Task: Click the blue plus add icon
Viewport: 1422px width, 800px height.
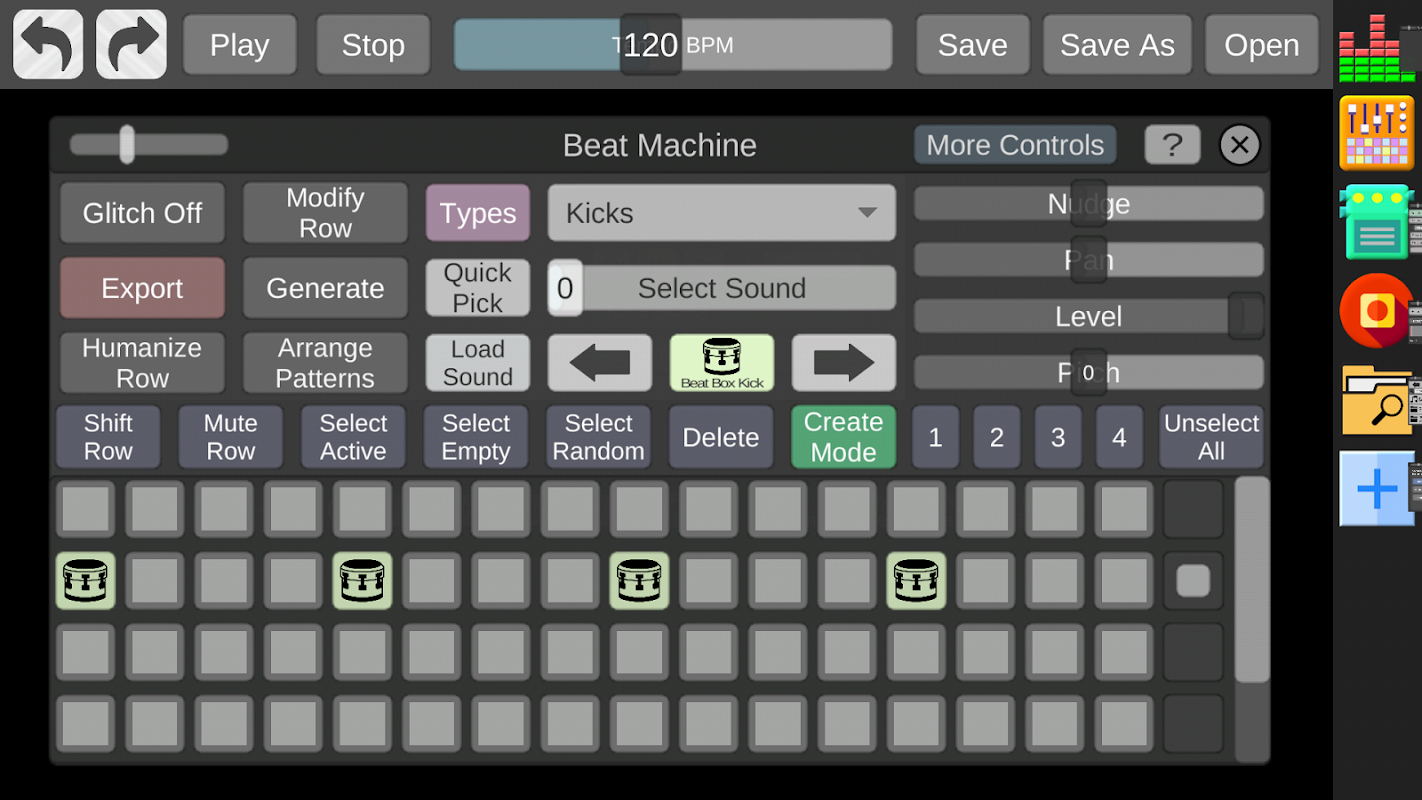Action: pyautogui.click(x=1377, y=489)
